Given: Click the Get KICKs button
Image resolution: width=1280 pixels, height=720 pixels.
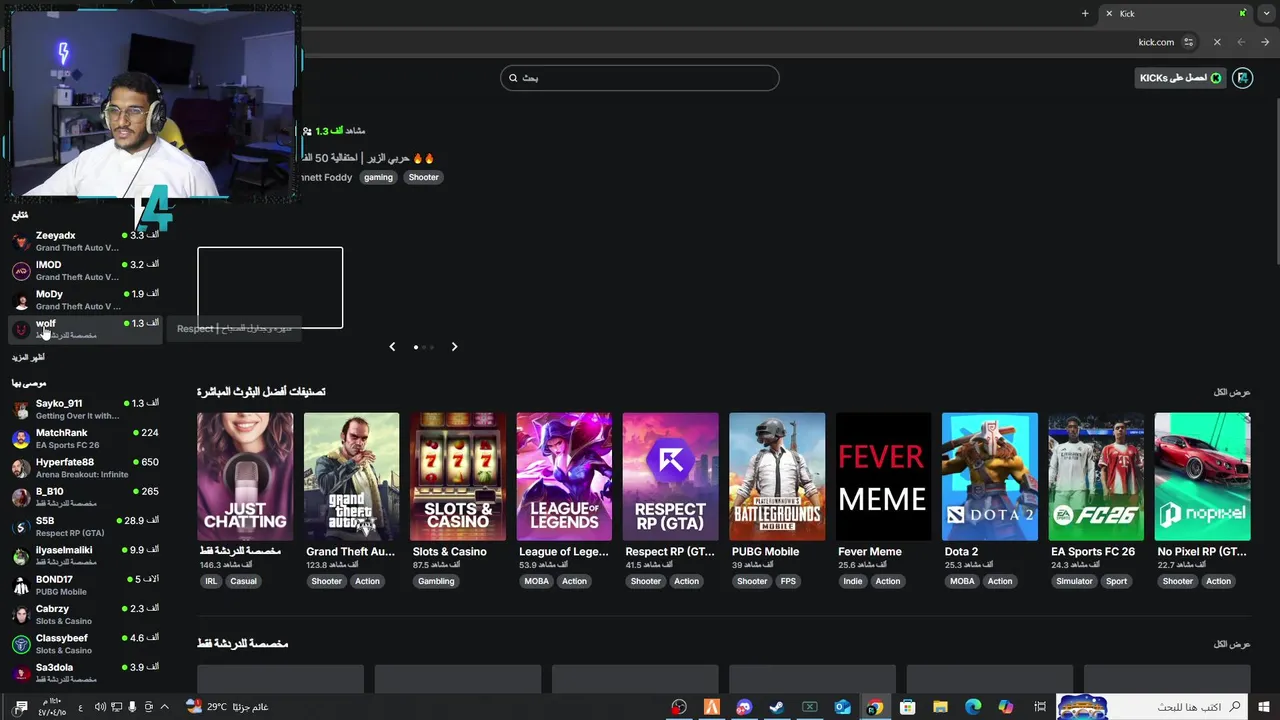Looking at the screenshot, I should click(1181, 78).
